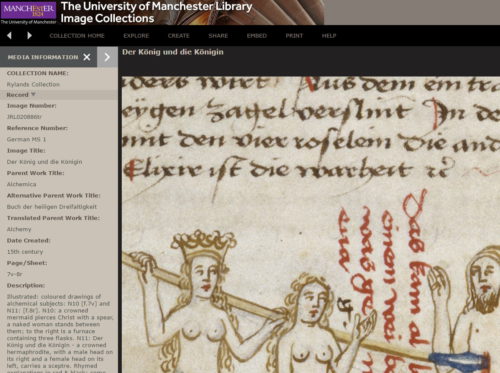Collapse the Record section arrow
The height and width of the screenshot is (373, 500).
tap(33, 94)
